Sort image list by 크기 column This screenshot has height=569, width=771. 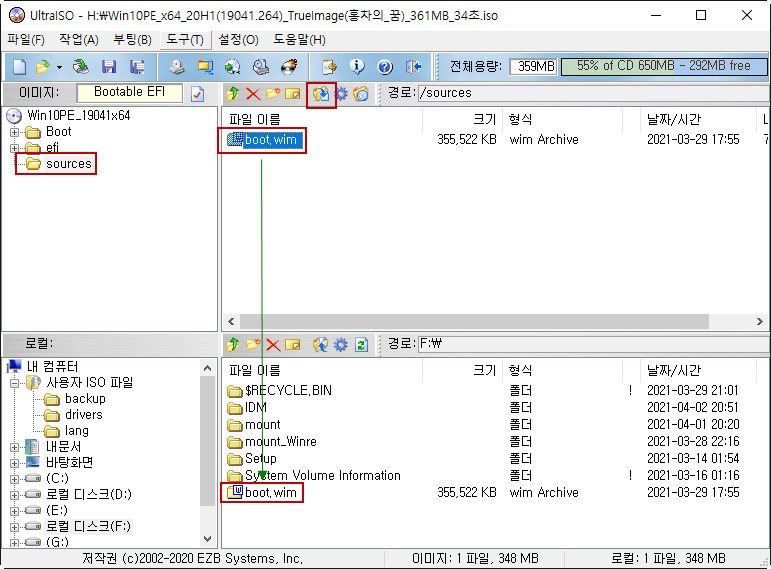(x=463, y=120)
